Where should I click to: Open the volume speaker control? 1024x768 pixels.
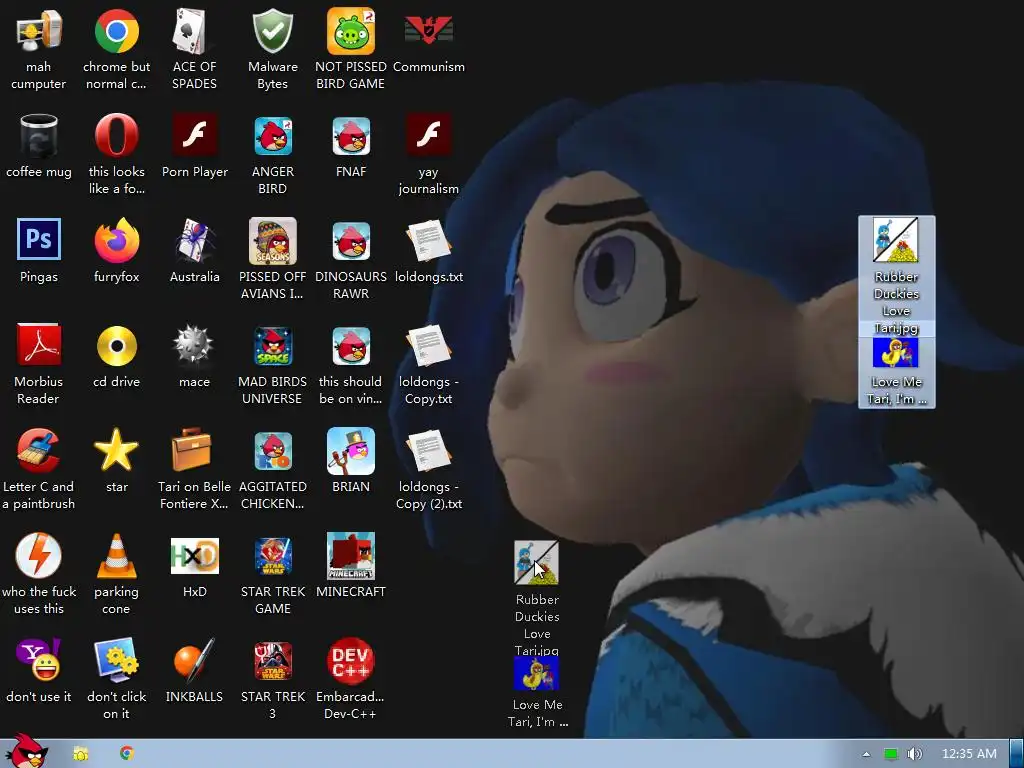[x=915, y=754]
